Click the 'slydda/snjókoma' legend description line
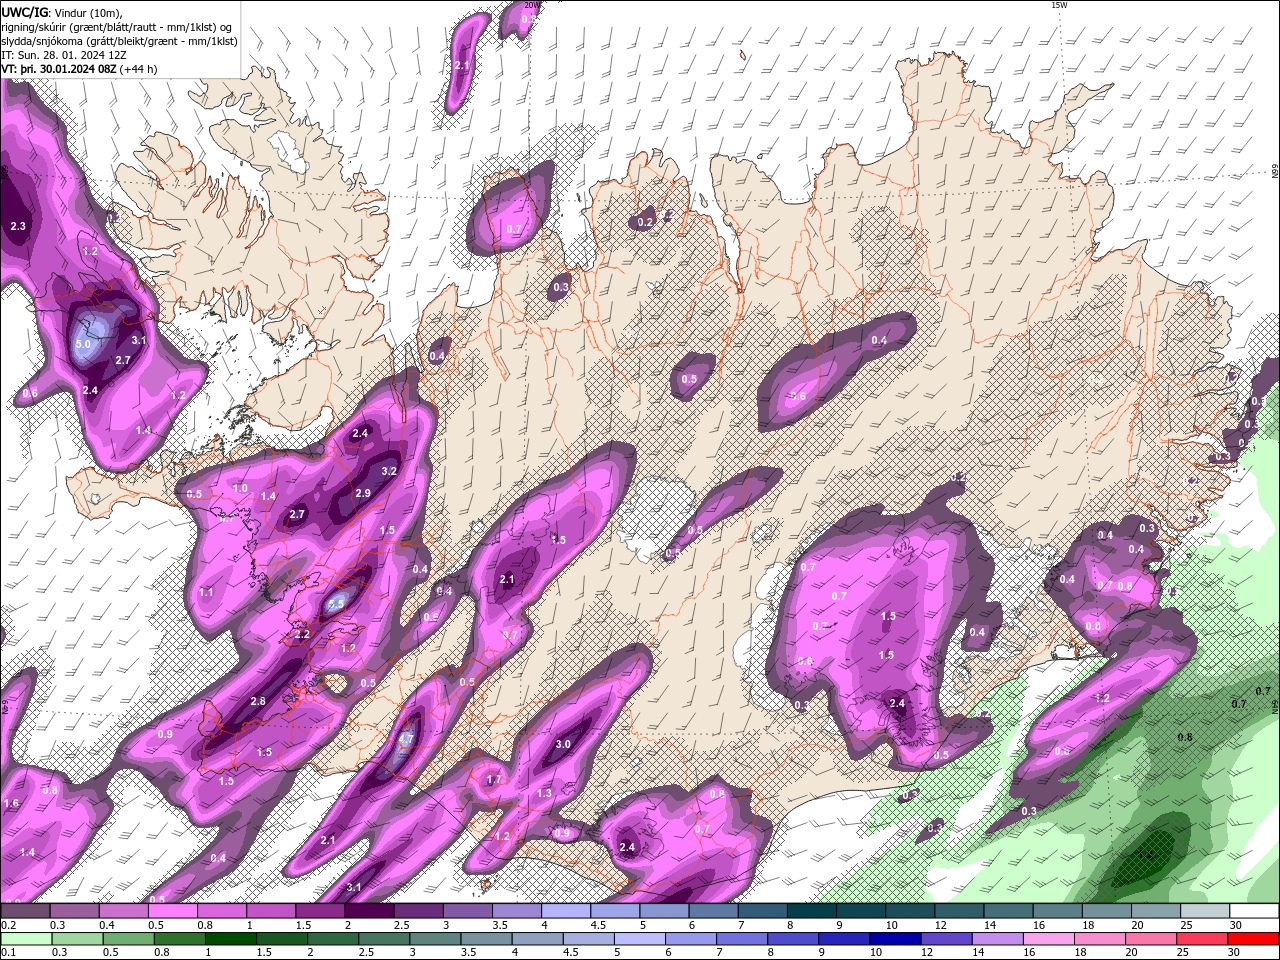Screen dimensions: 1280x960 [x=119, y=41]
